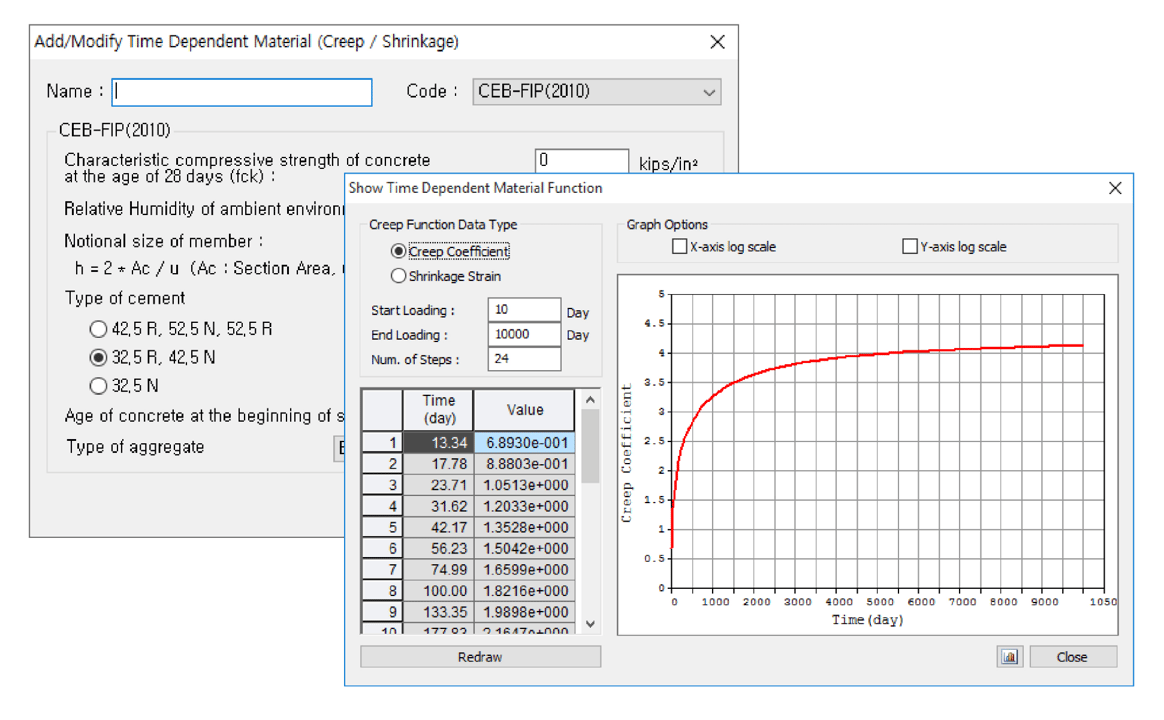Click the End Loading input field
Viewport: 1164px width, 720px height.
click(x=524, y=335)
